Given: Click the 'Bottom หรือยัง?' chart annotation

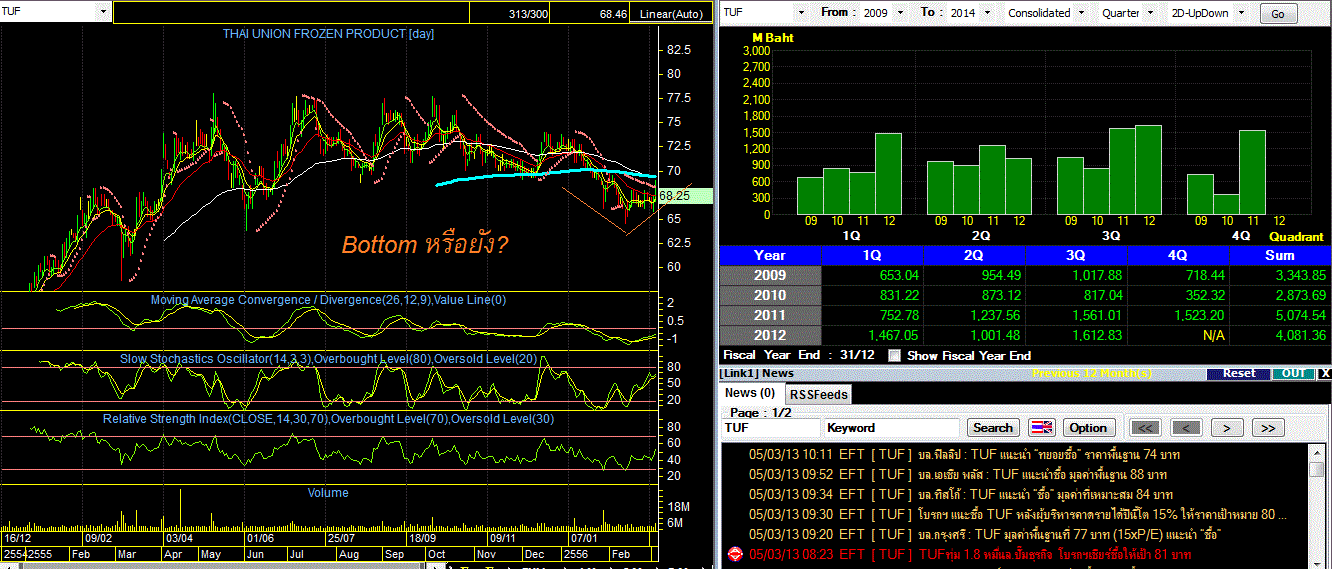Looking at the screenshot, I should click(x=425, y=245).
